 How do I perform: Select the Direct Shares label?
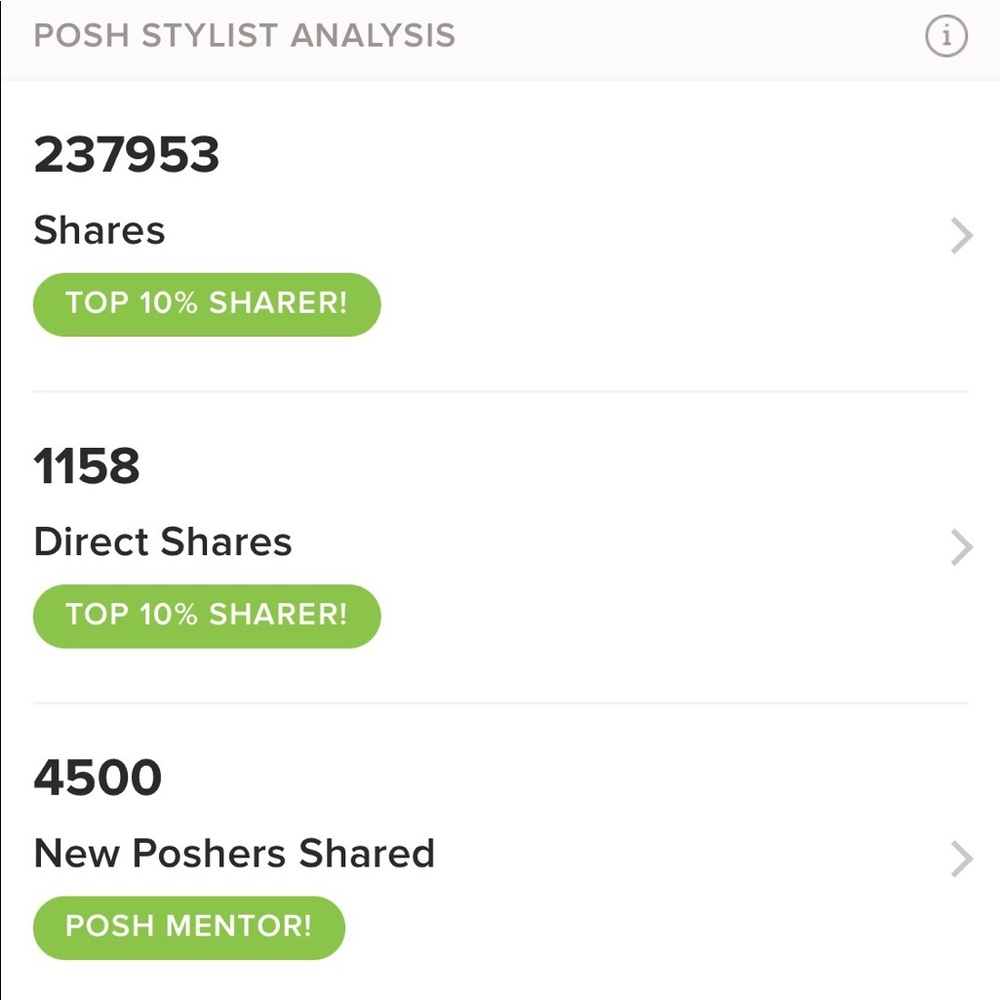(163, 542)
